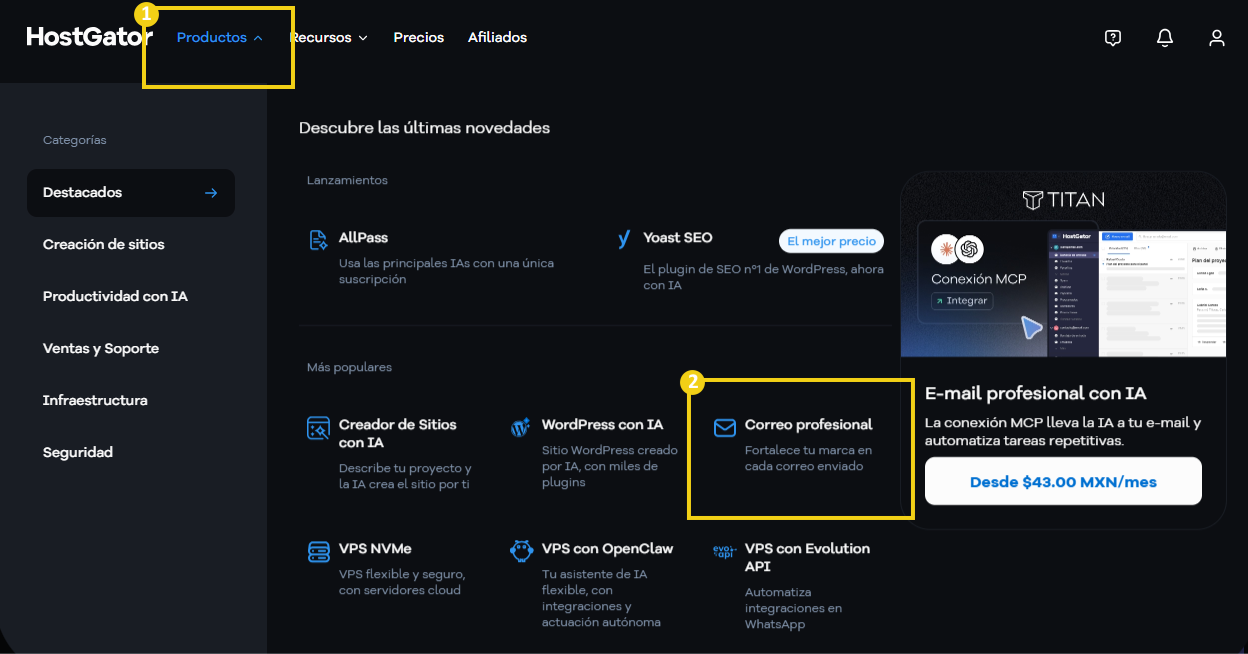Click the VPS con OpenClaw mascot icon
The image size is (1248, 654).
[x=520, y=551]
